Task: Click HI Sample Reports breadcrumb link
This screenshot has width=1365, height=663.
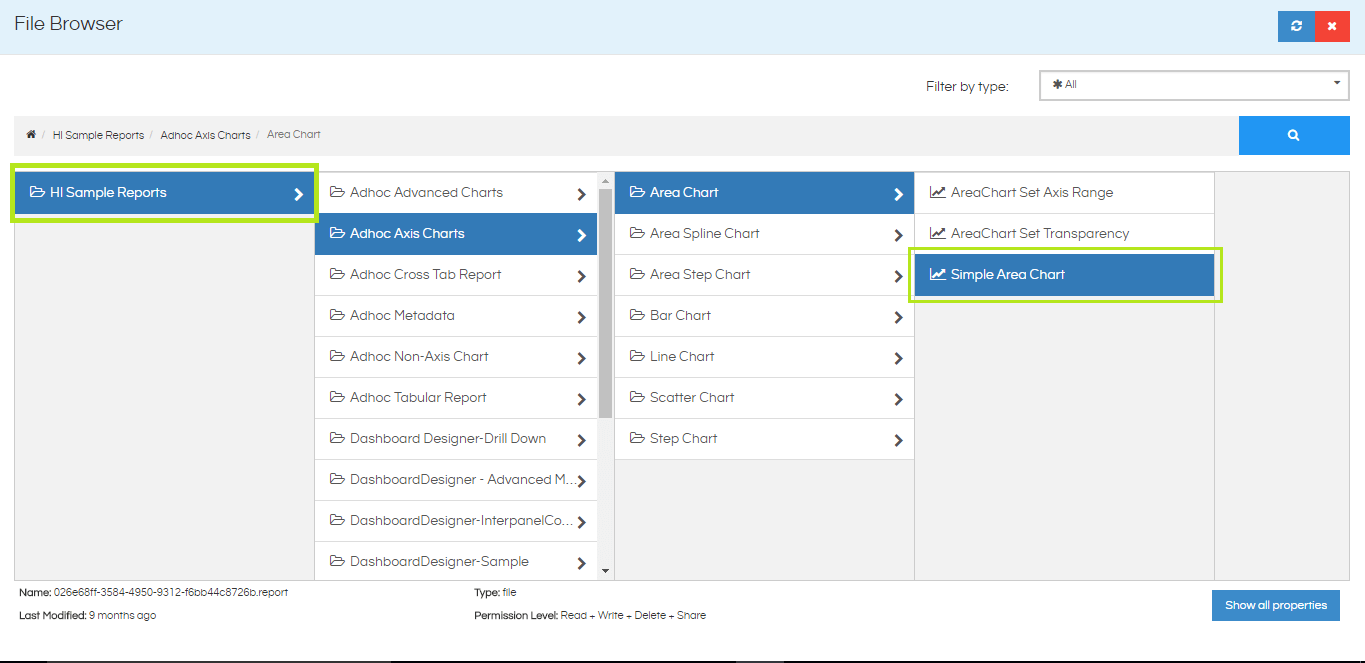Action: pos(98,135)
